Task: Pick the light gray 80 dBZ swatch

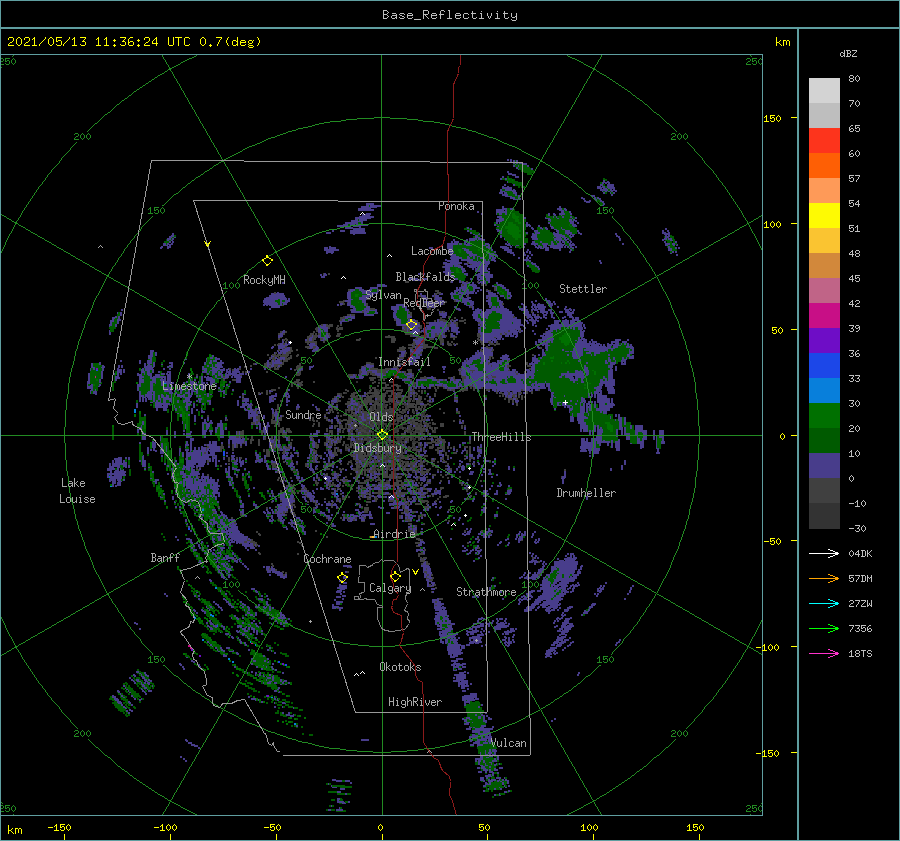Action: pos(824,90)
